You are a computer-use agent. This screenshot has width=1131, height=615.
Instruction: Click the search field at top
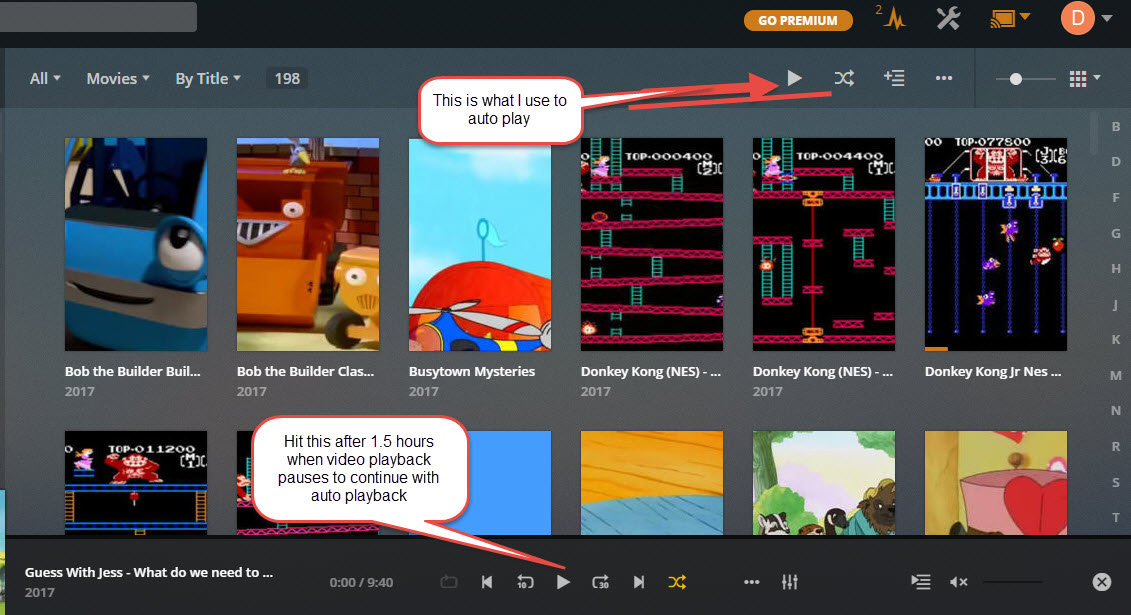pos(98,17)
